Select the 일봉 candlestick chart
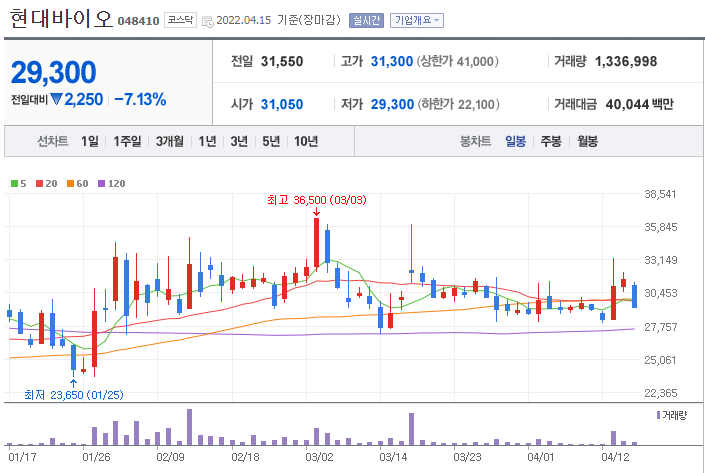This screenshot has height=473, width=705. 515,141
